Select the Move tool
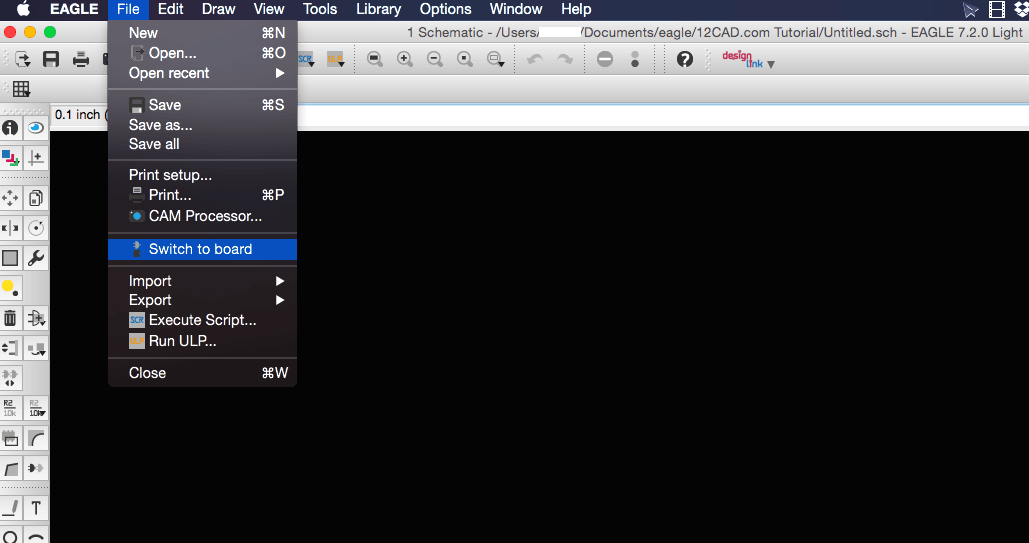 [x=10, y=198]
